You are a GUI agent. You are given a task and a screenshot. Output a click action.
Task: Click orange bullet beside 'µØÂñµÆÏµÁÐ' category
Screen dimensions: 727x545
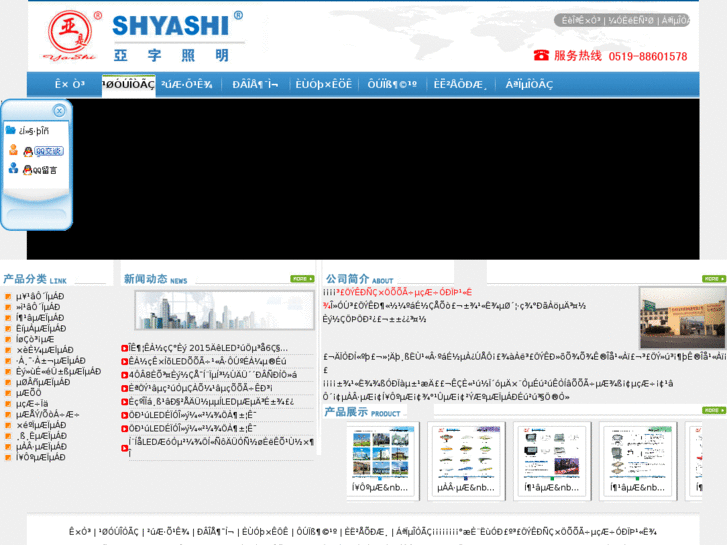[x=8, y=382]
